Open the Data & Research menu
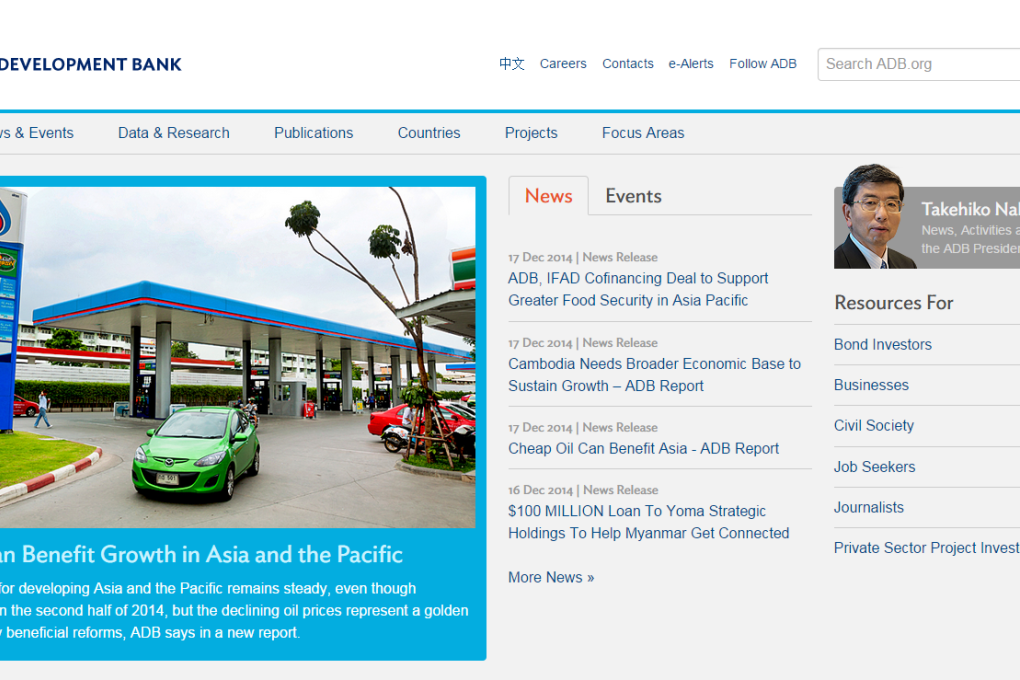 (173, 132)
